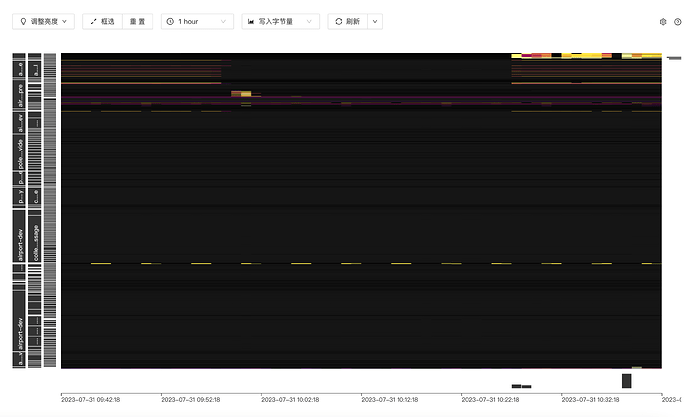Open the help question-mark icon
Screen dimensions: 690x417
[x=678, y=21]
